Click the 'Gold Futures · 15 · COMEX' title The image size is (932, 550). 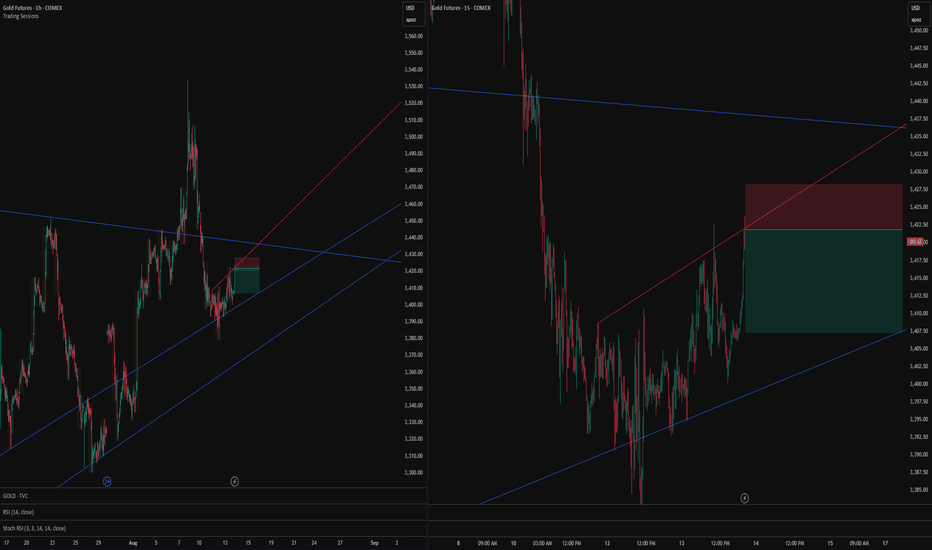click(x=461, y=8)
